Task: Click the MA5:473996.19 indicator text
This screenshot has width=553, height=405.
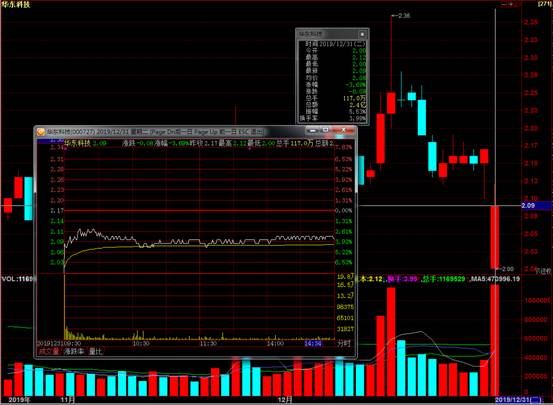Action: (x=495, y=279)
